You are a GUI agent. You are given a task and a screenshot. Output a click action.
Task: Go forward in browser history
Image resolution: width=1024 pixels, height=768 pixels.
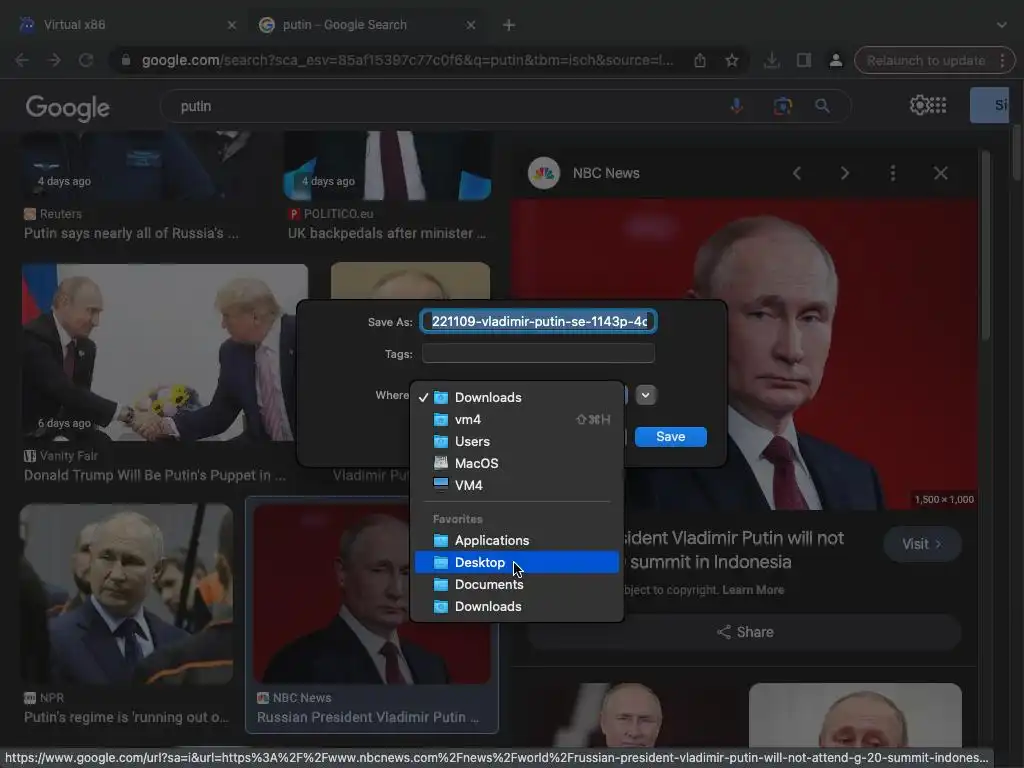54,60
